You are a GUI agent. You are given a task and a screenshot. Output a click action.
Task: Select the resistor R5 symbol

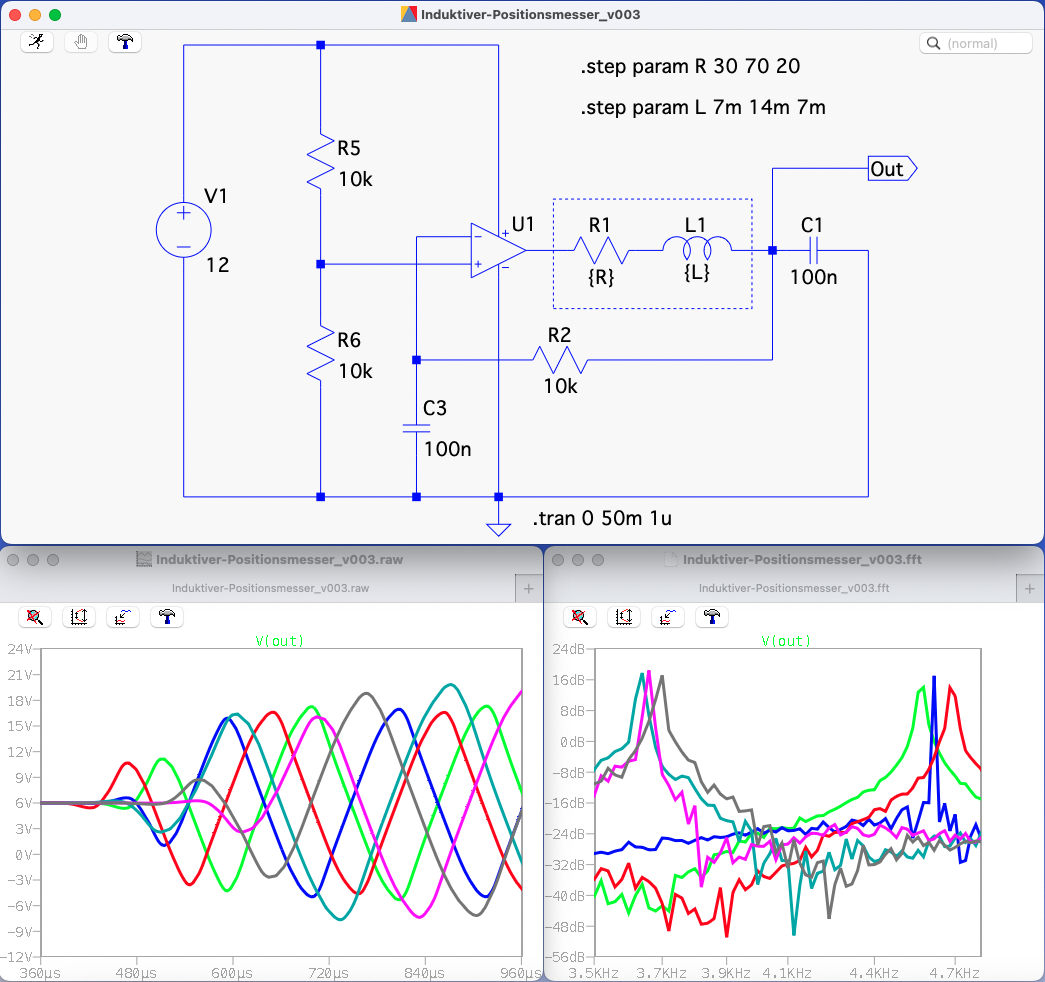(x=321, y=162)
